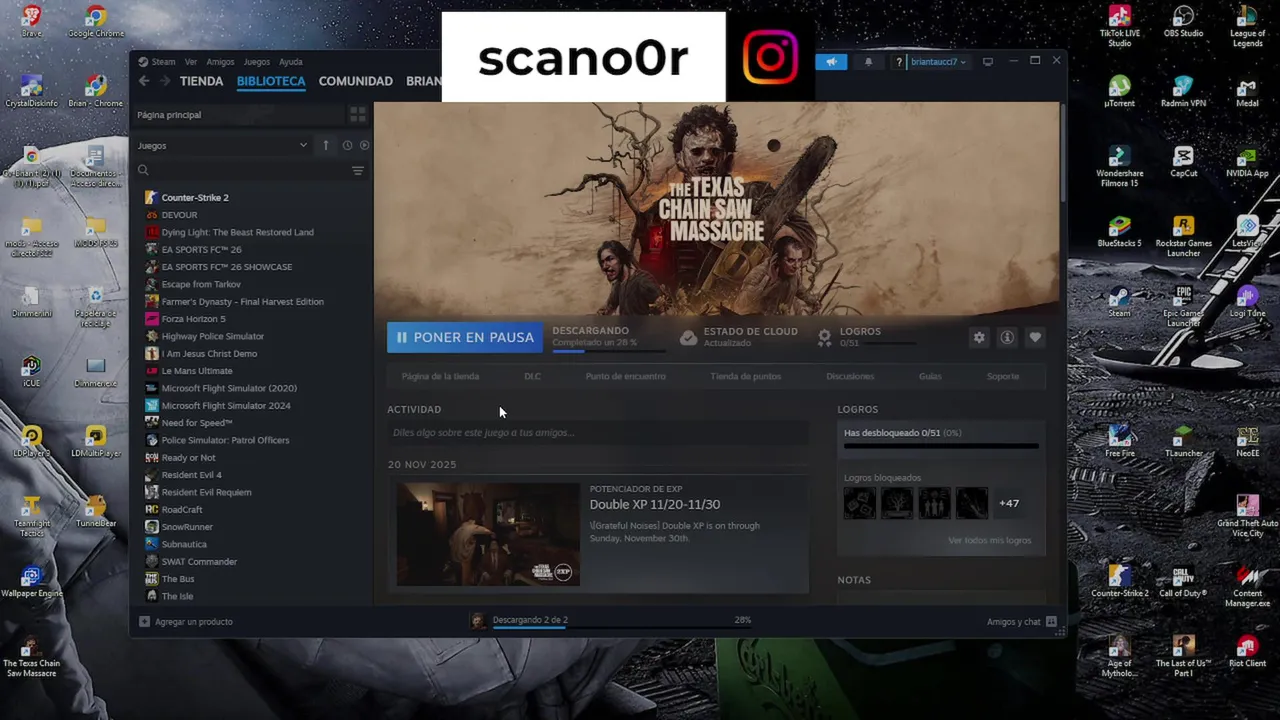The height and width of the screenshot is (720, 1280).
Task: Open the game settings gear icon
Action: [979, 338]
